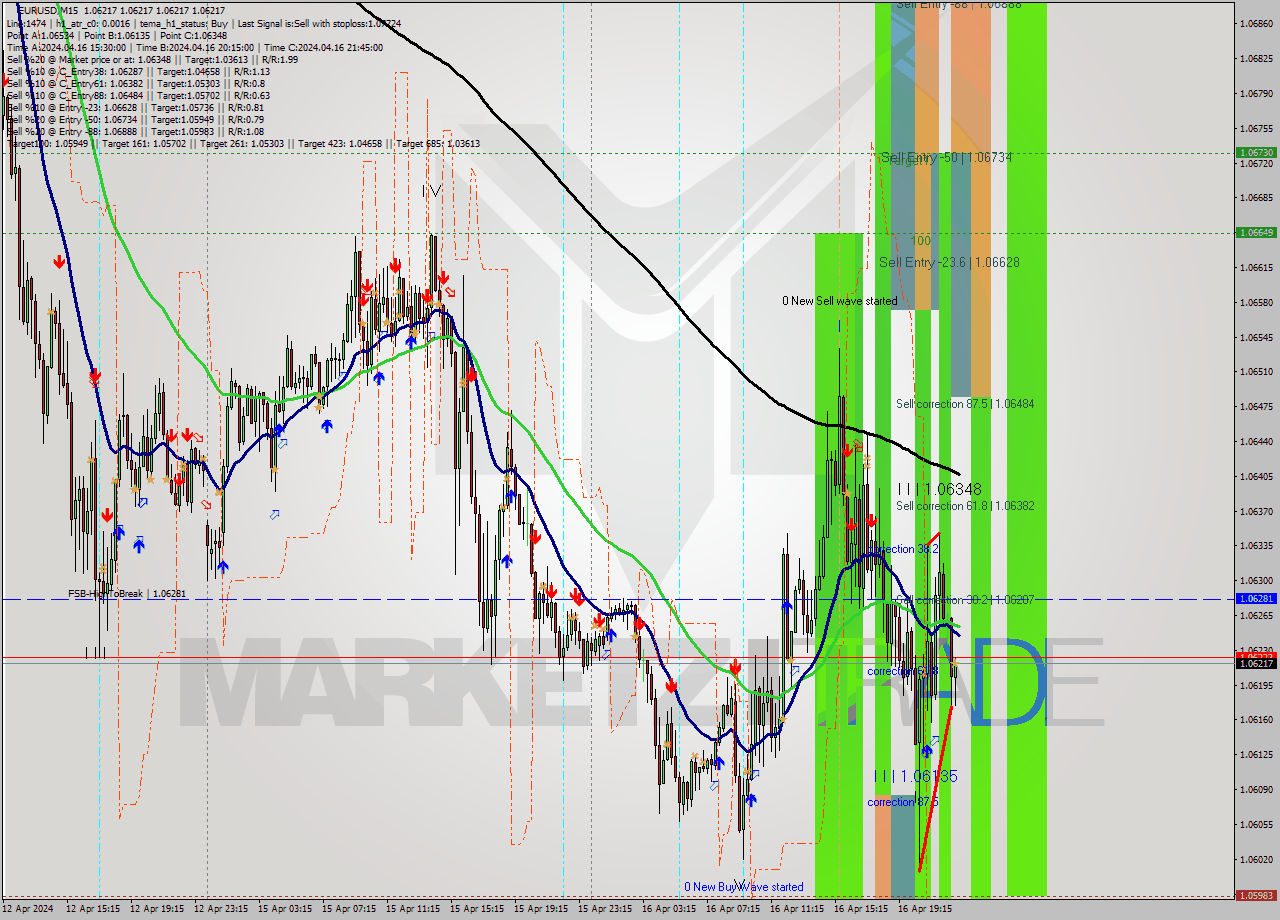Select the '0 New Sell wave started' label
Image resolution: width=1280 pixels, height=920 pixels.
839,301
